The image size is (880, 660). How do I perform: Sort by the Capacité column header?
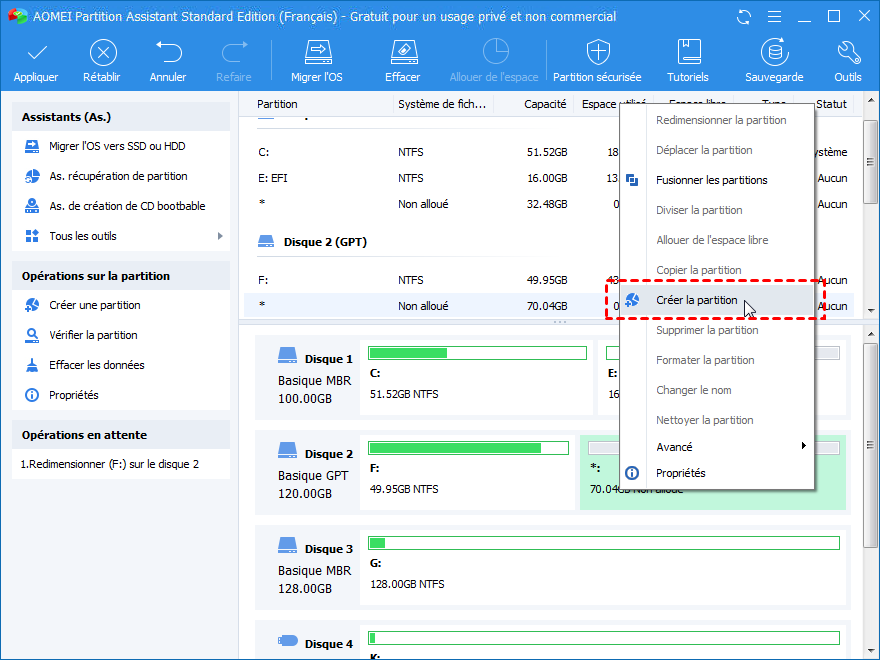[x=545, y=104]
